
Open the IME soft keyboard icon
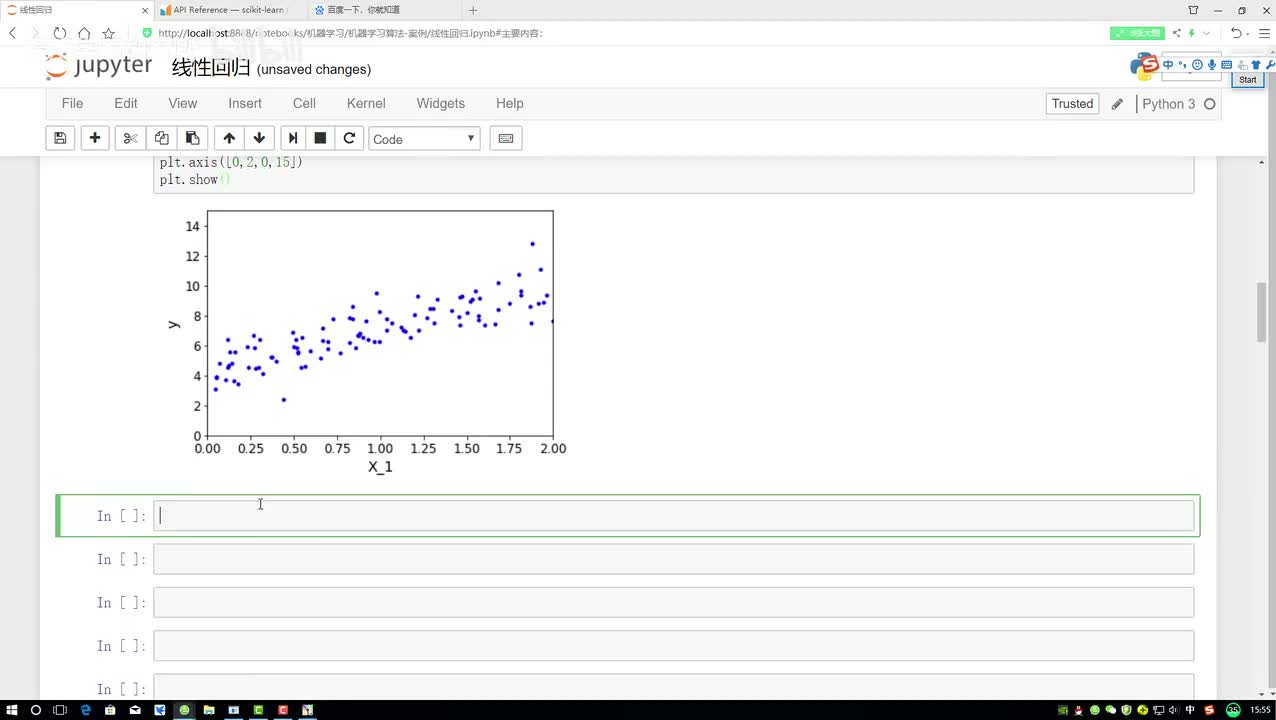click(1226, 65)
